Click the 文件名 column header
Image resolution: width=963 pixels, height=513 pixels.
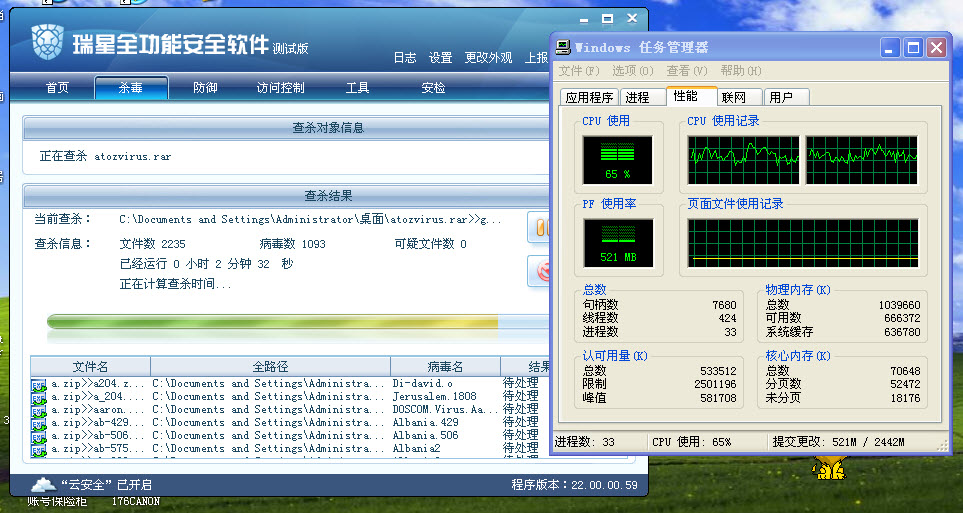(x=90, y=367)
